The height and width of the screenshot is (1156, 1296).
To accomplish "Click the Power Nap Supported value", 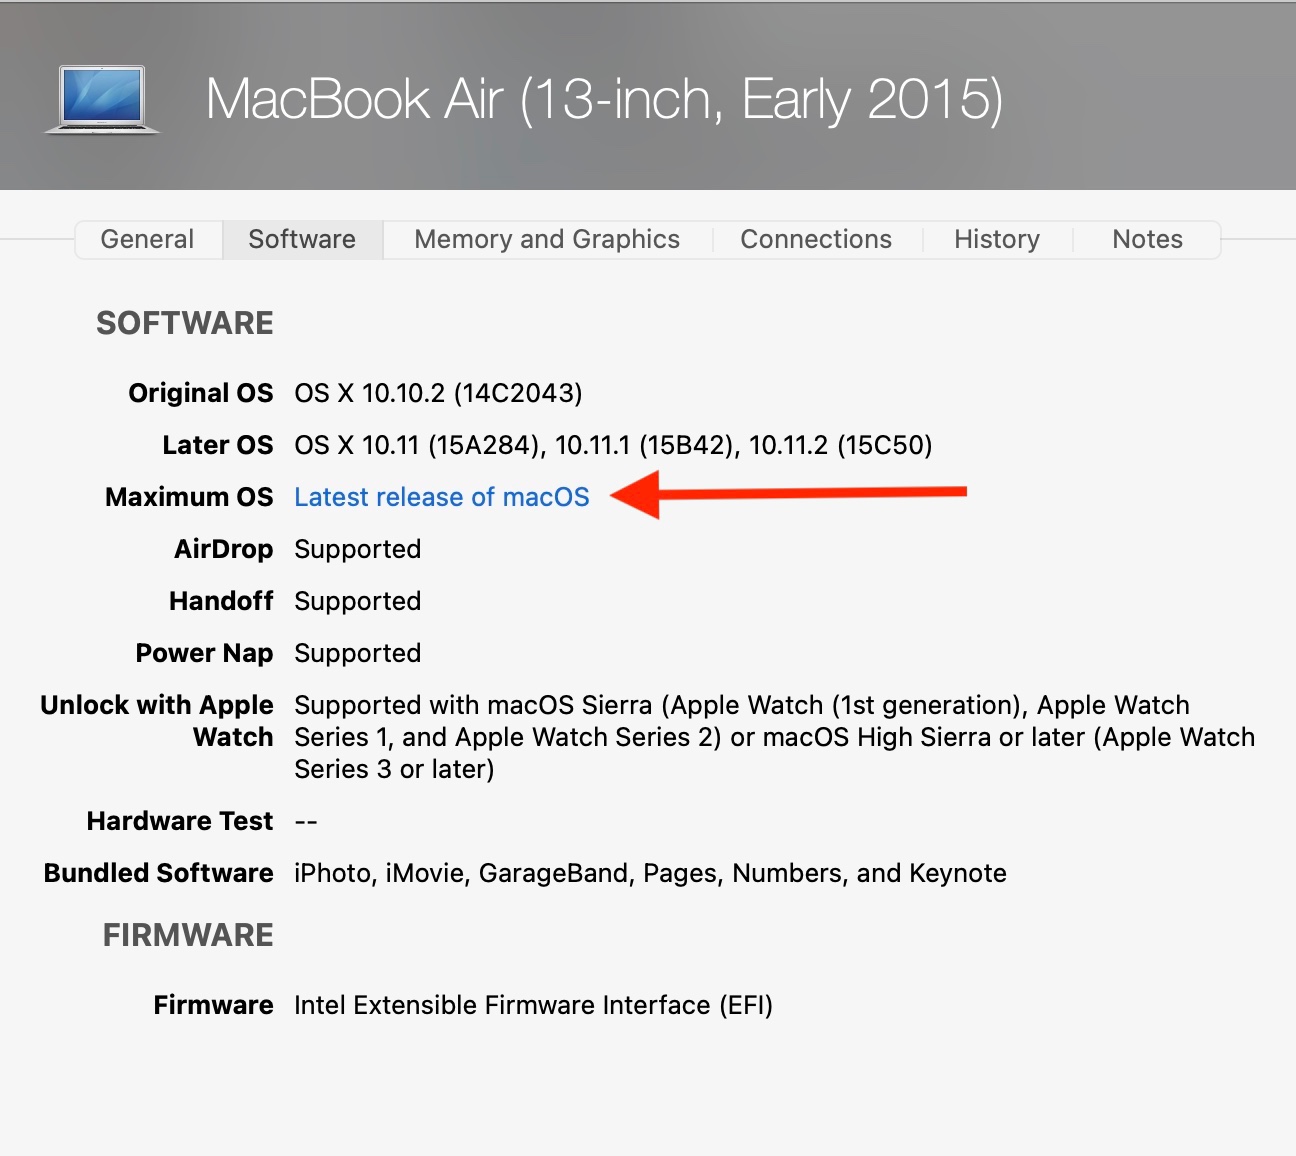I will (x=357, y=653).
